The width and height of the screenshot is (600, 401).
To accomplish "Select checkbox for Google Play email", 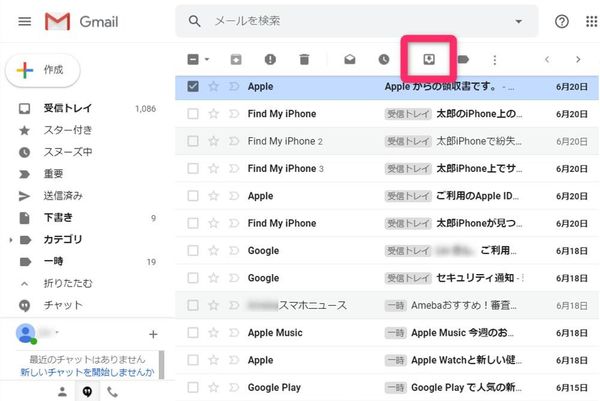I will coord(193,387).
